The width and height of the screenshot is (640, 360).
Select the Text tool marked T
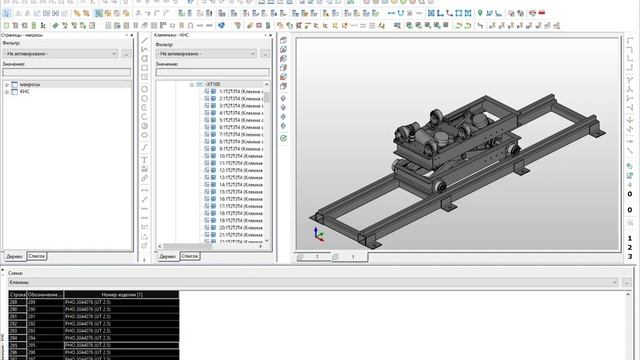[x=144, y=160]
